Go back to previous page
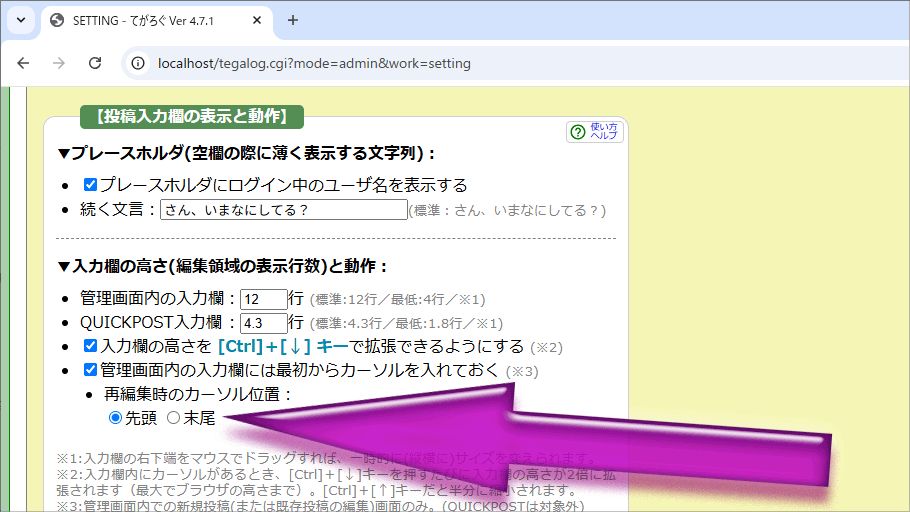Viewport: 910px width, 512px height. [23, 63]
